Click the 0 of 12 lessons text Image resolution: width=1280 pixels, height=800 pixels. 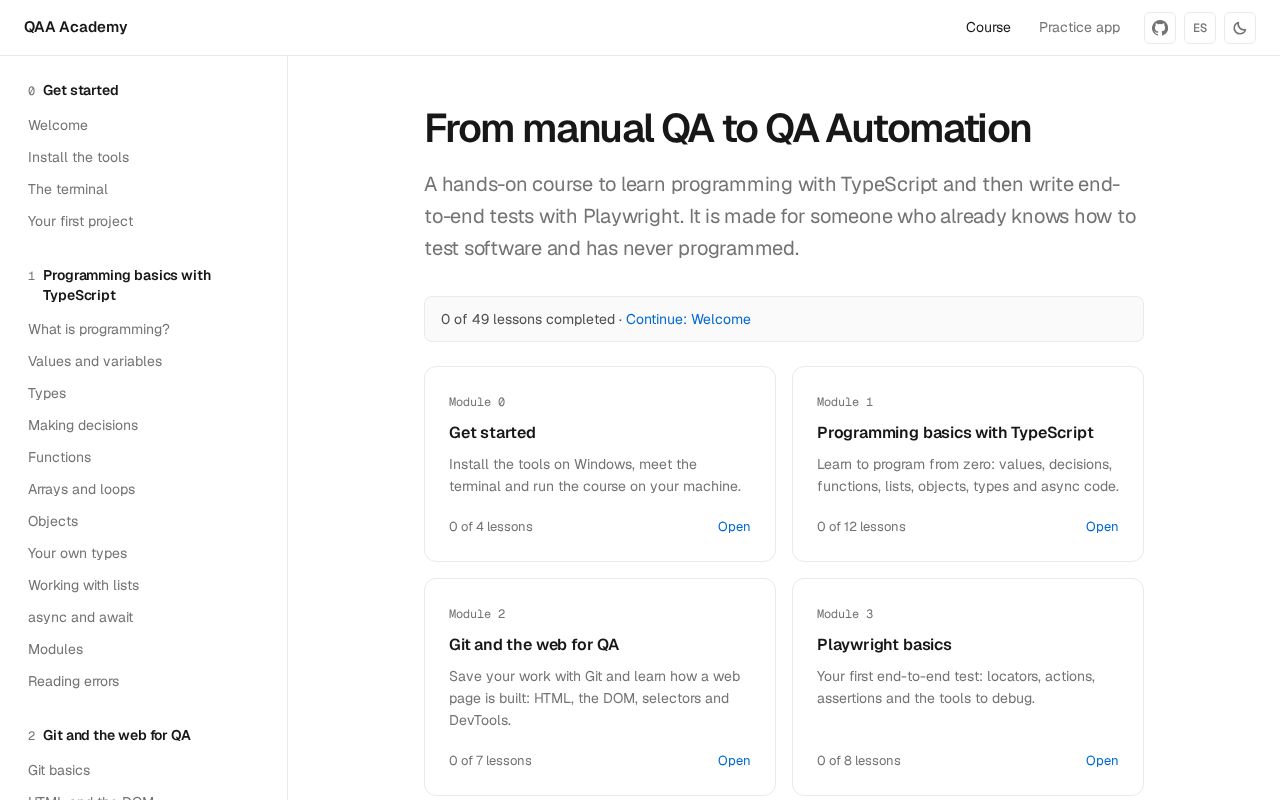point(861,527)
